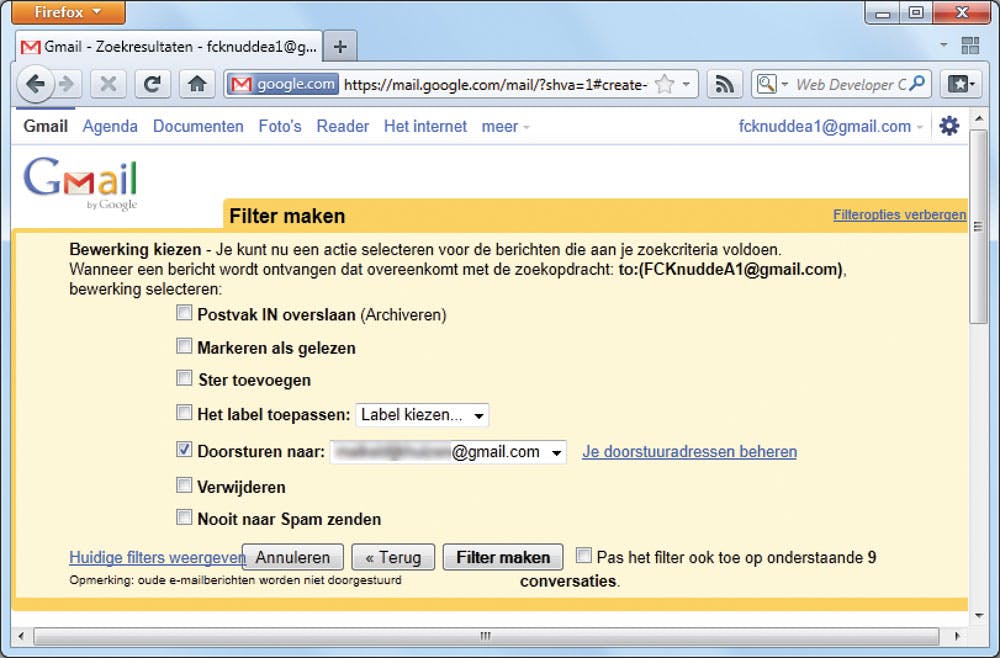Open the Firefox application menu button
Image resolution: width=1000 pixels, height=658 pixels.
(x=68, y=12)
